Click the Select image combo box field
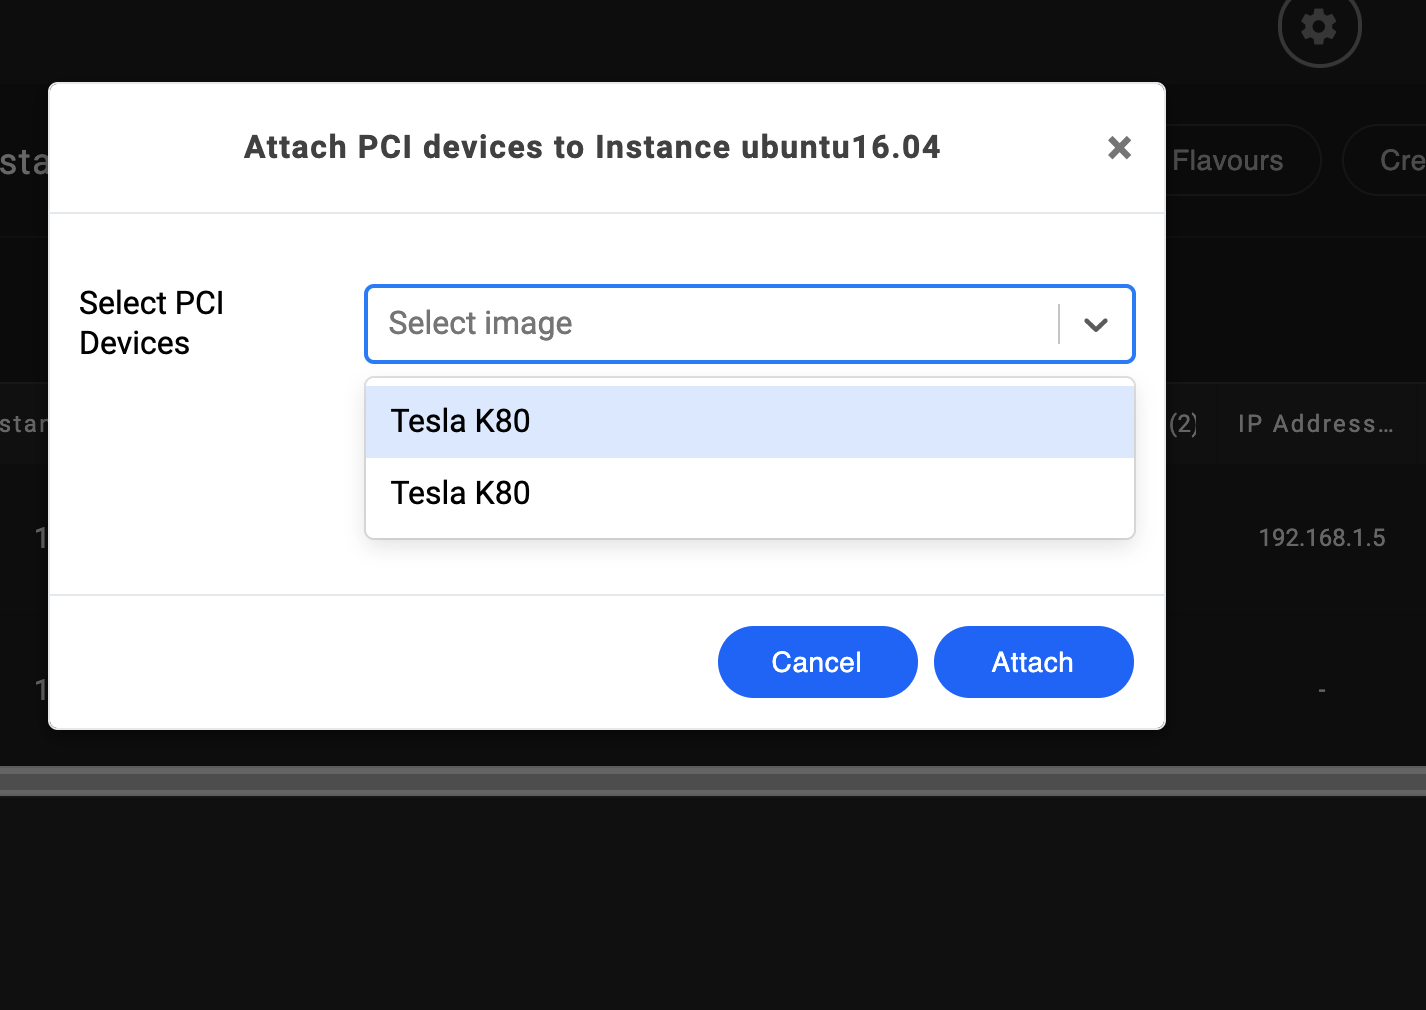 point(750,324)
